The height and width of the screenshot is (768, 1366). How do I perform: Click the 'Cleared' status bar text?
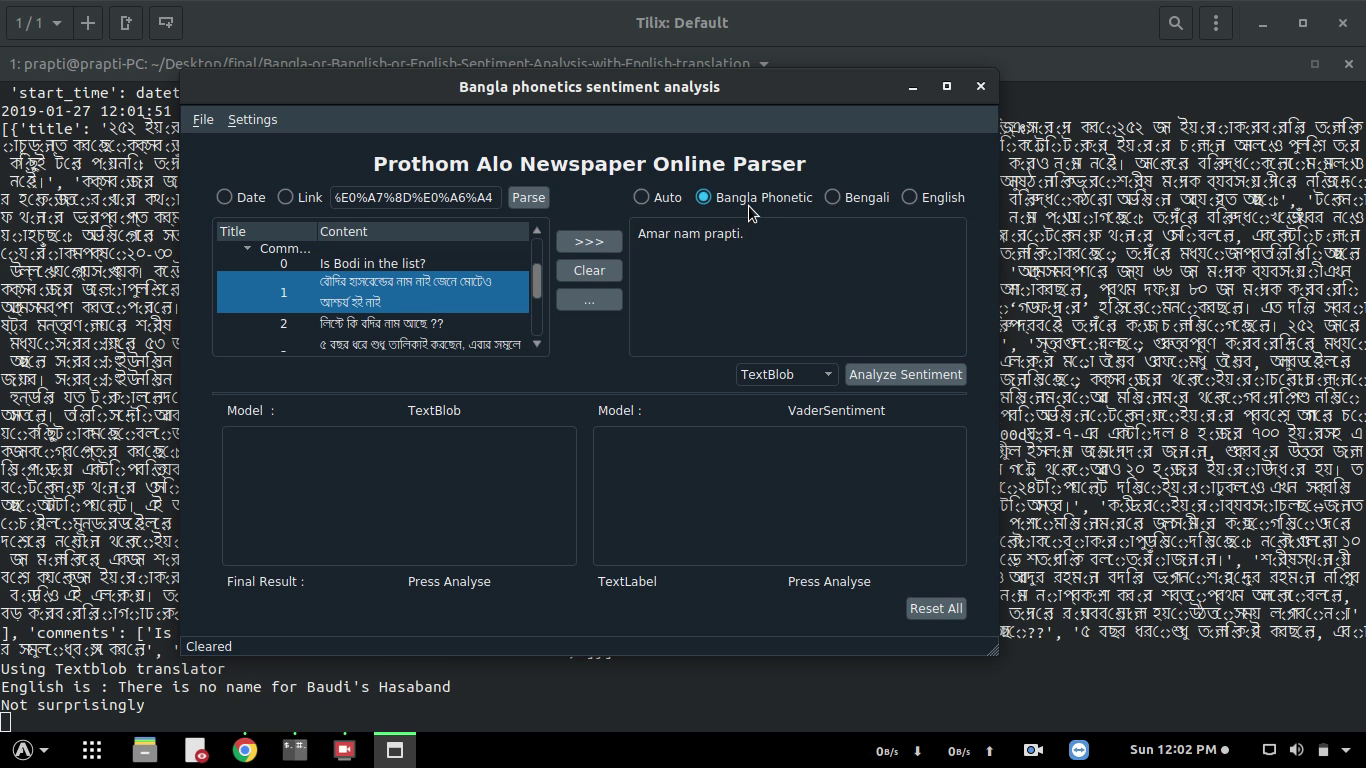(x=209, y=646)
